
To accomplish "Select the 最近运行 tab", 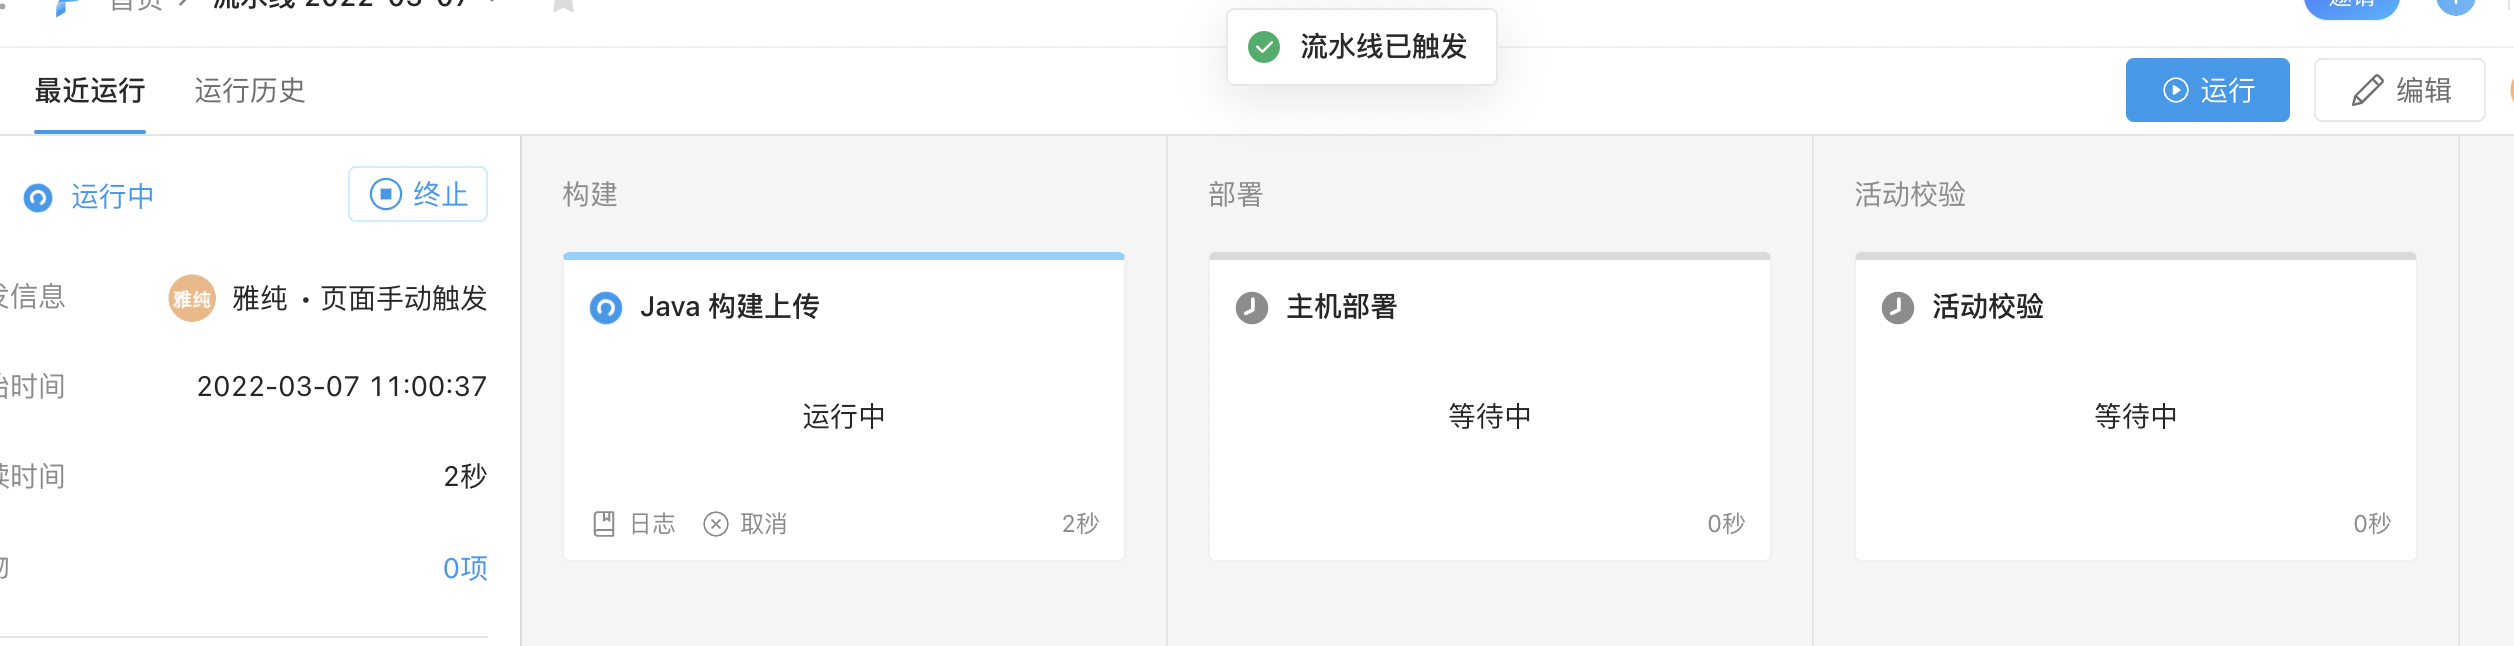I will coord(90,90).
